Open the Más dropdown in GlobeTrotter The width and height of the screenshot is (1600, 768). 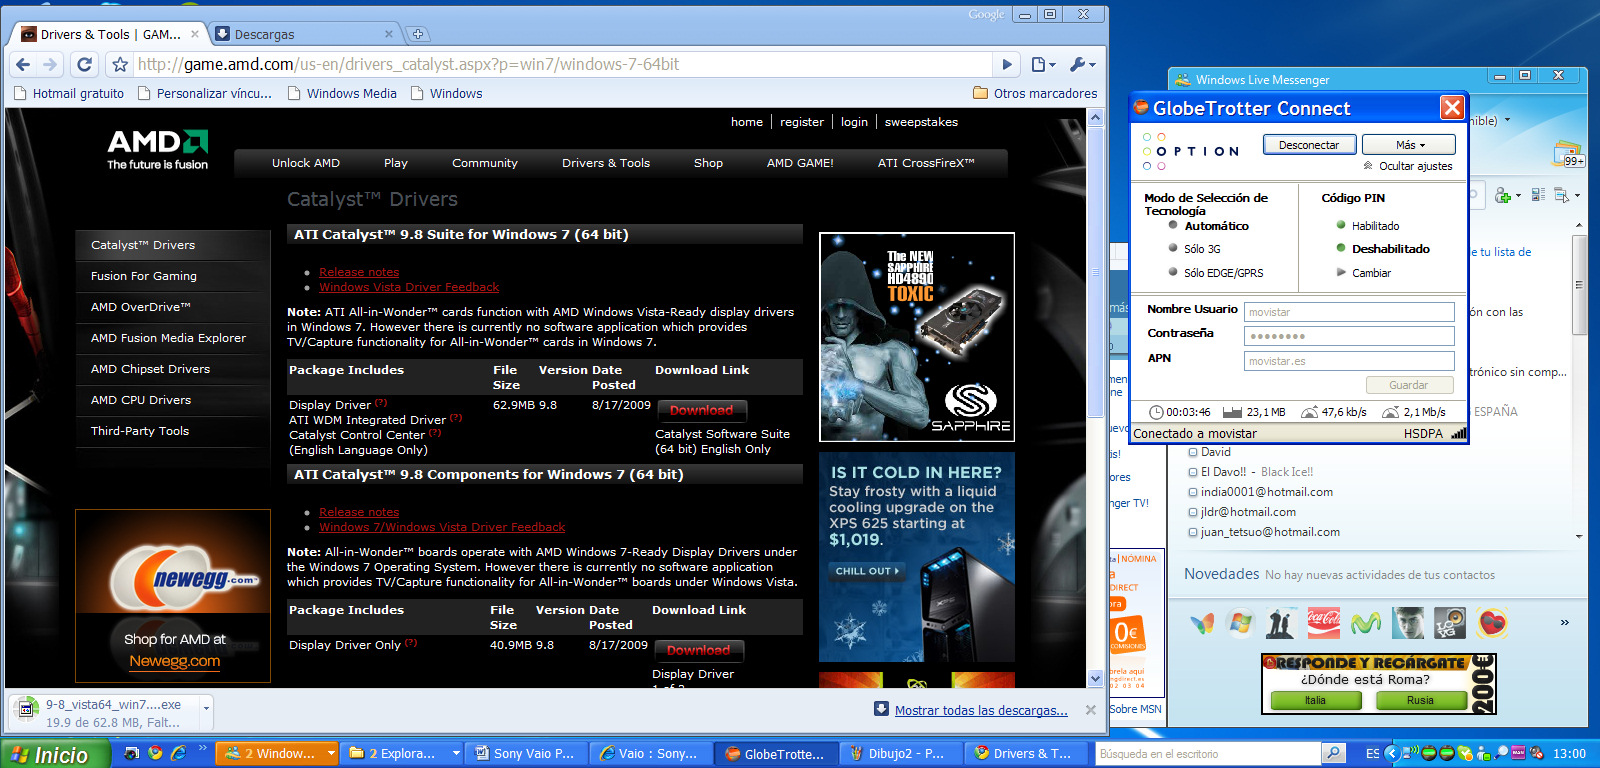tap(1409, 145)
